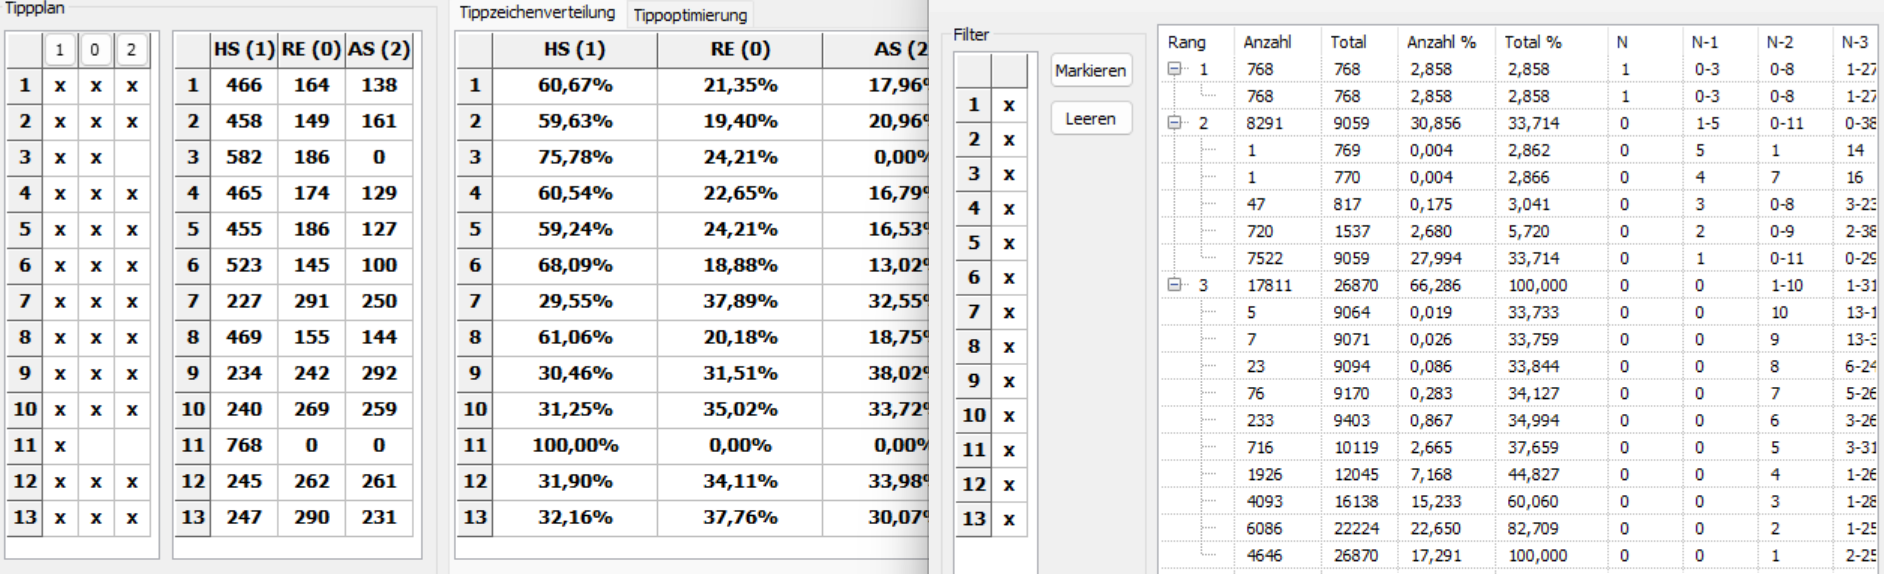Collapse the Rang 1 tree node
This screenshot has height=574, width=1884.
coord(1175,69)
